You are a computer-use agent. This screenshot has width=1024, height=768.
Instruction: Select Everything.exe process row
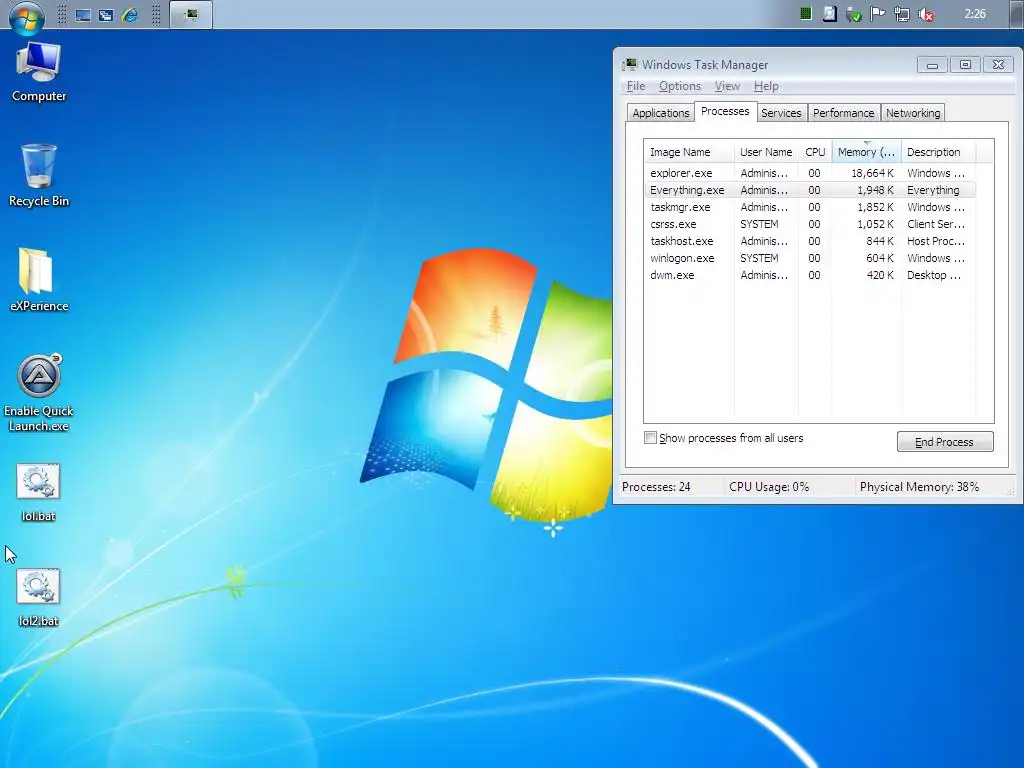(x=810, y=190)
